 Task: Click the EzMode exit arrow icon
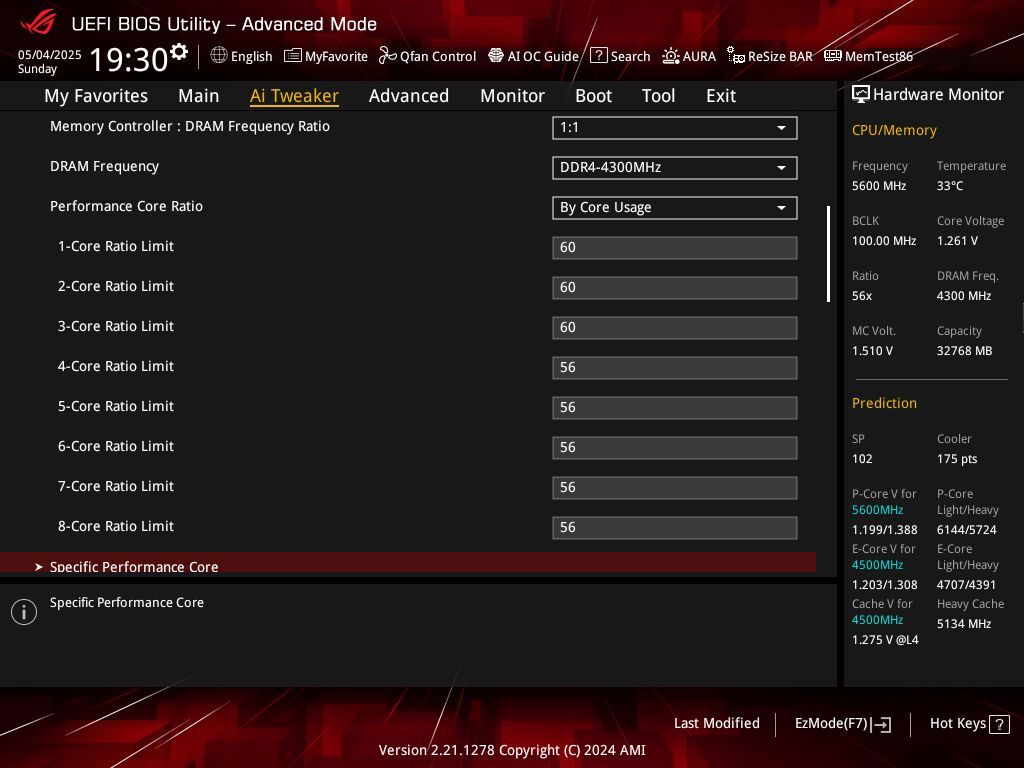[881, 724]
